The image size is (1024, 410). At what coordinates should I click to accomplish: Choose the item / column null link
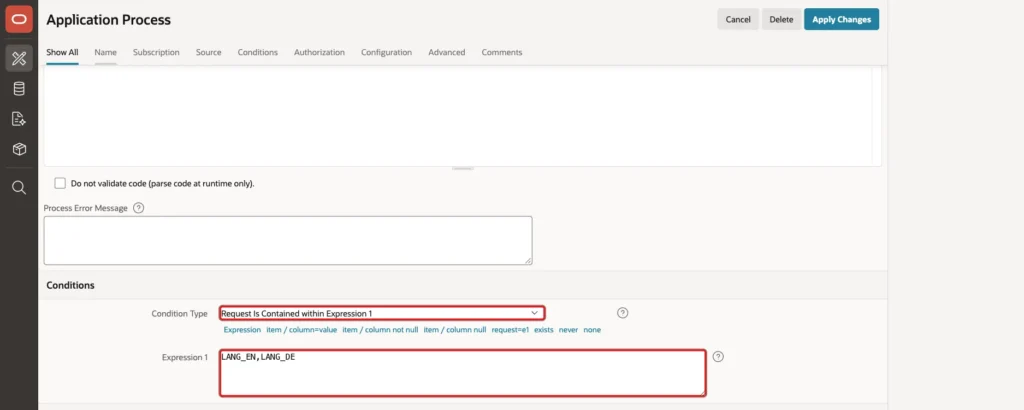coord(455,330)
